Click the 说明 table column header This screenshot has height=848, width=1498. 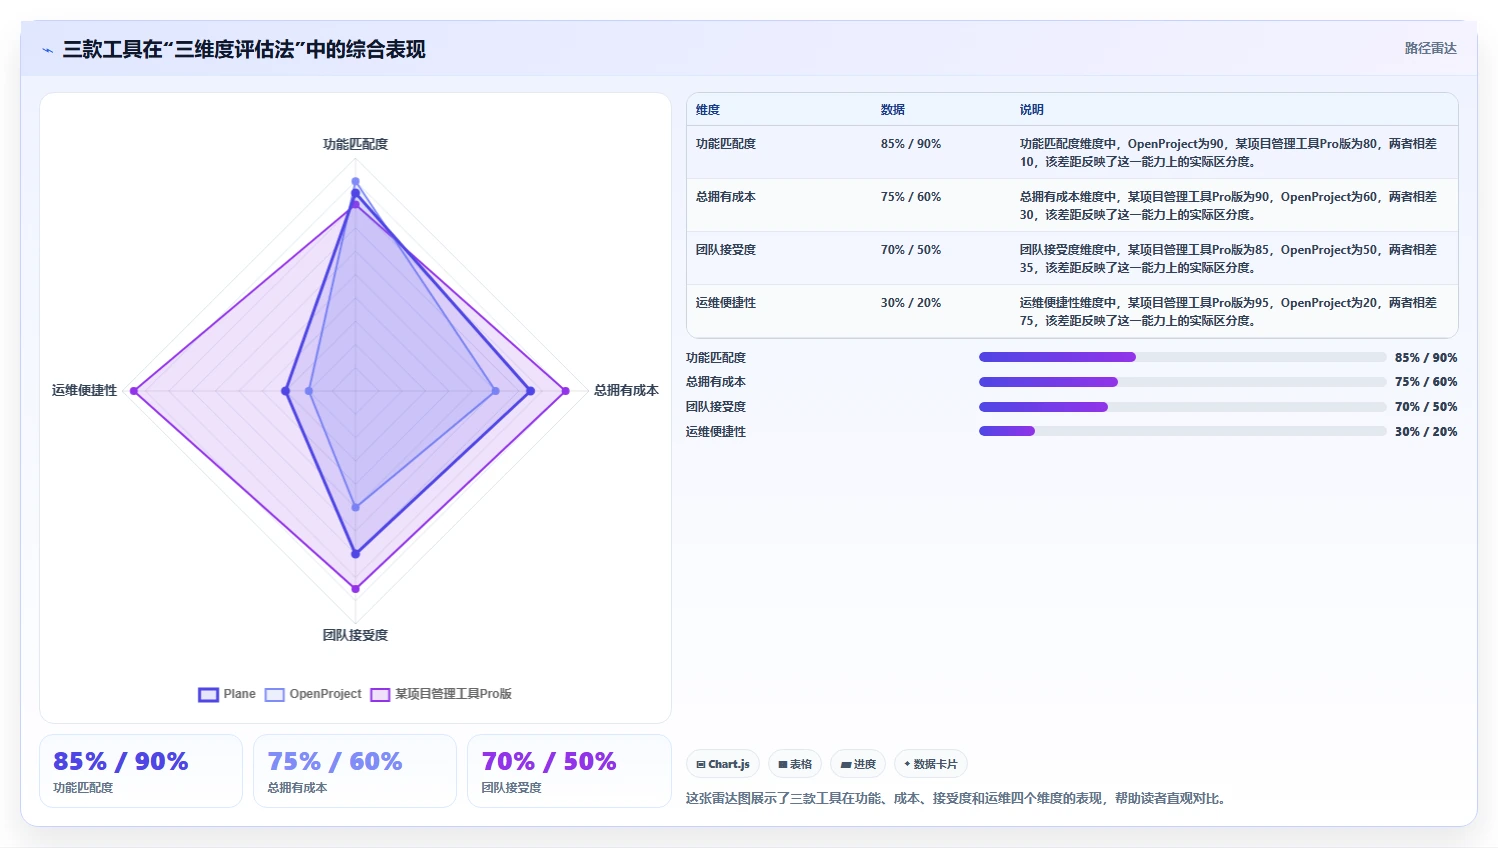(x=1032, y=110)
